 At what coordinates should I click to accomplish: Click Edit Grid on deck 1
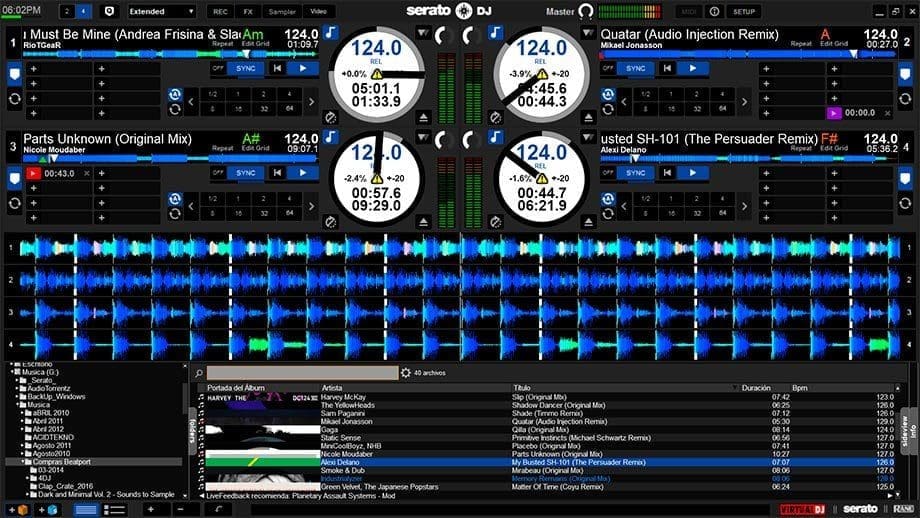255,43
